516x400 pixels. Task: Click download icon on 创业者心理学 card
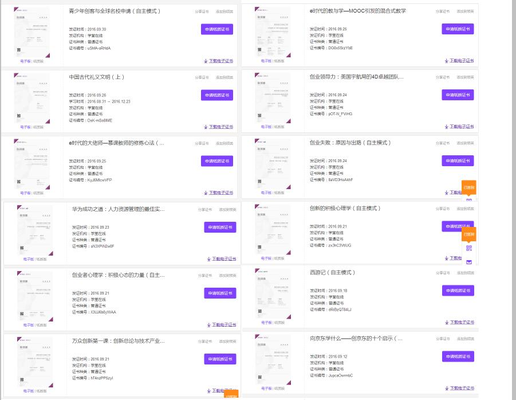pos(209,325)
